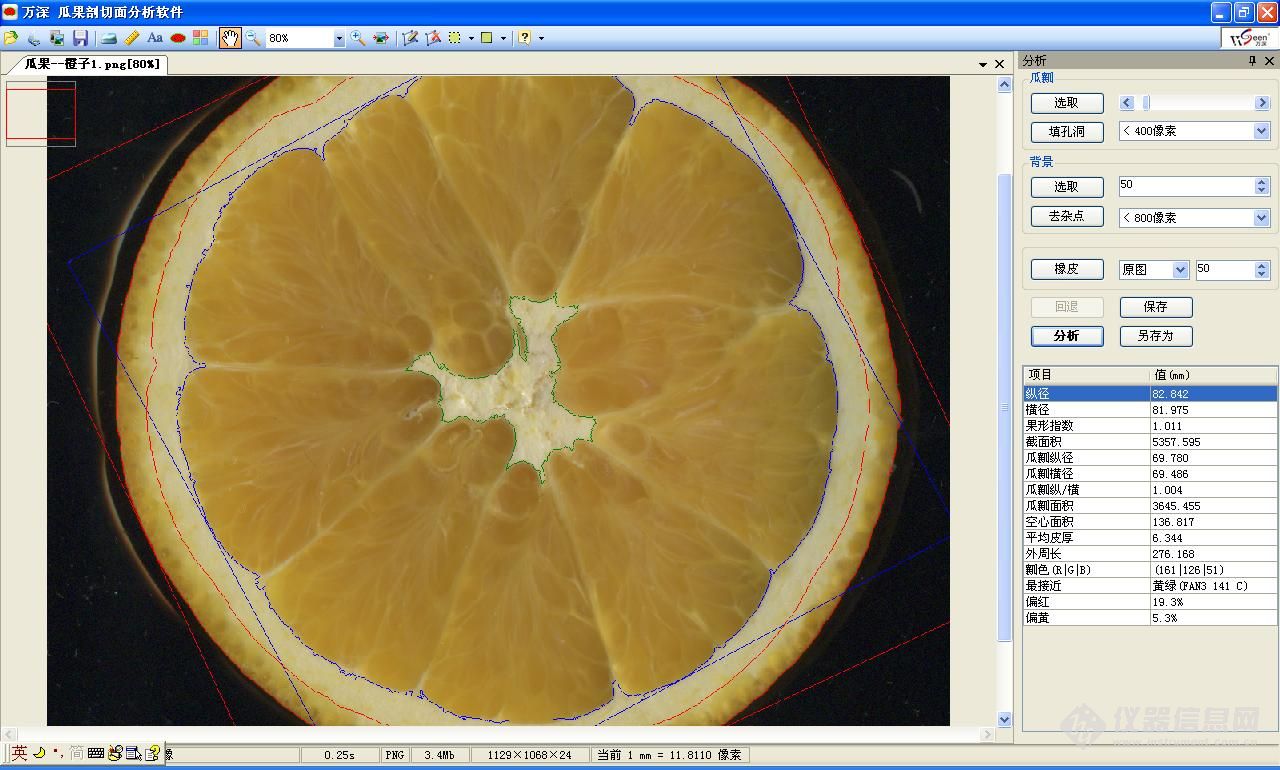Click the four-color grid icon
Screen dimensions: 1280x770
pos(201,38)
